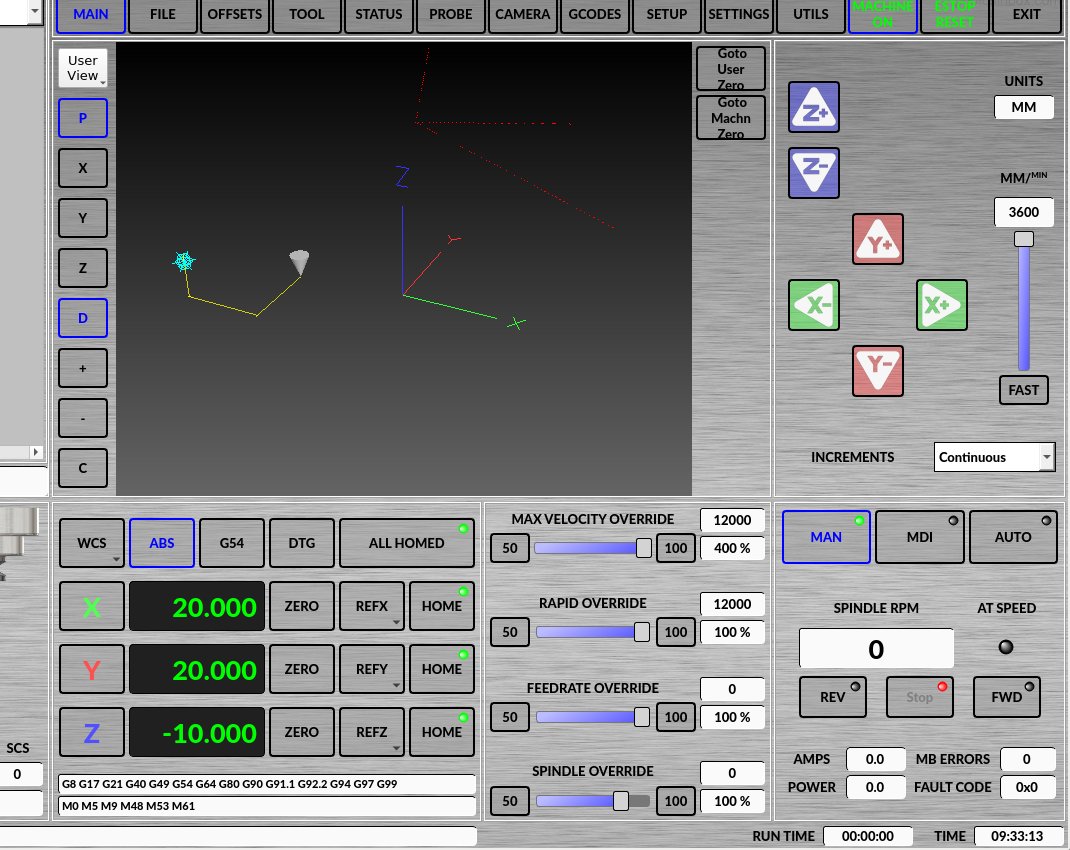
Task: Set Feedrate Override to 100
Action: [676, 717]
